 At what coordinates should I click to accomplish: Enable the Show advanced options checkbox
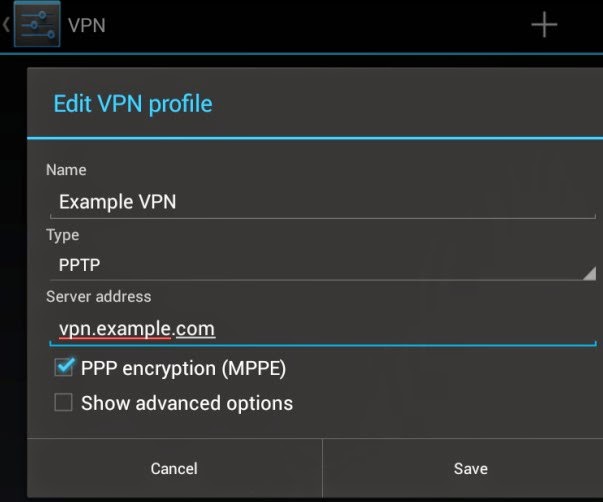click(x=63, y=402)
